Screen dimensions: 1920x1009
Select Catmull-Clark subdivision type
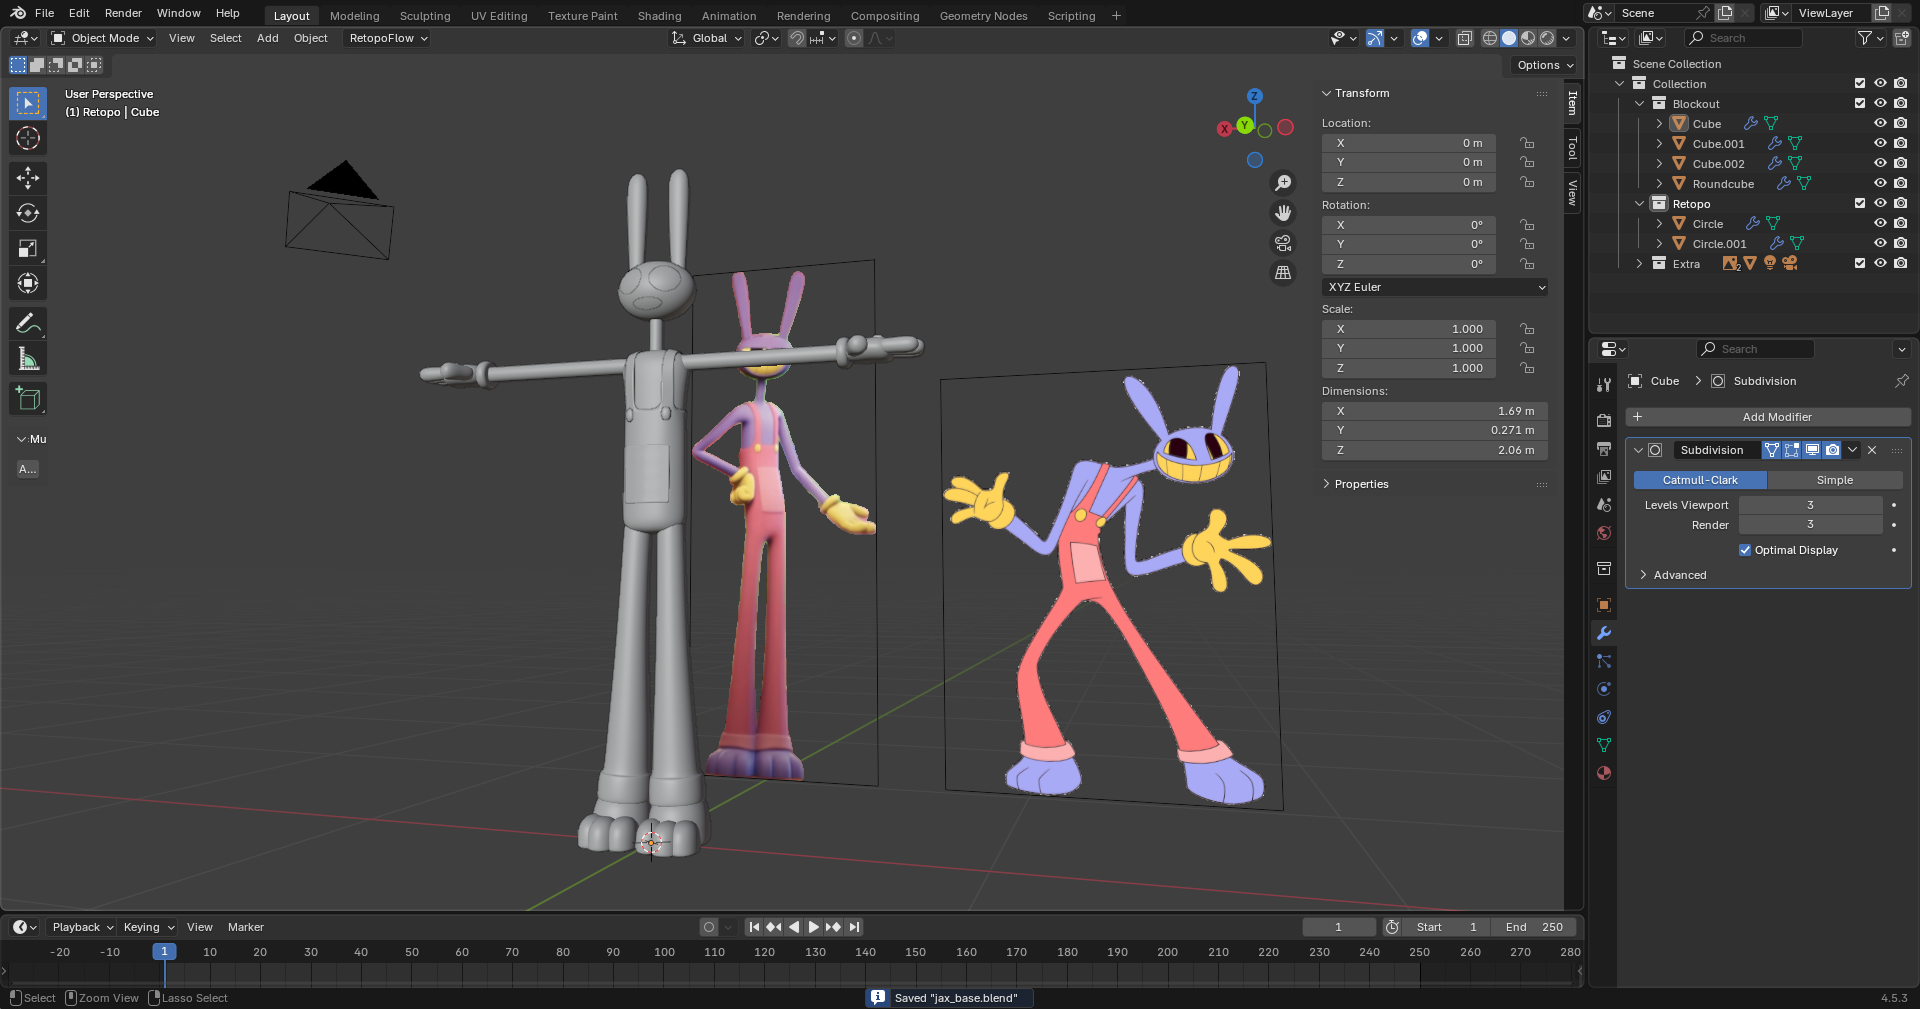(1700, 480)
